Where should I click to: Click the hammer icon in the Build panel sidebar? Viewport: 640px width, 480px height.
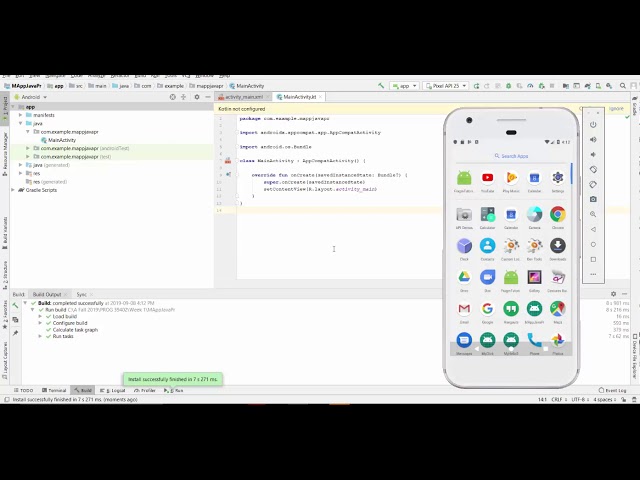pyautogui.click(x=15, y=305)
